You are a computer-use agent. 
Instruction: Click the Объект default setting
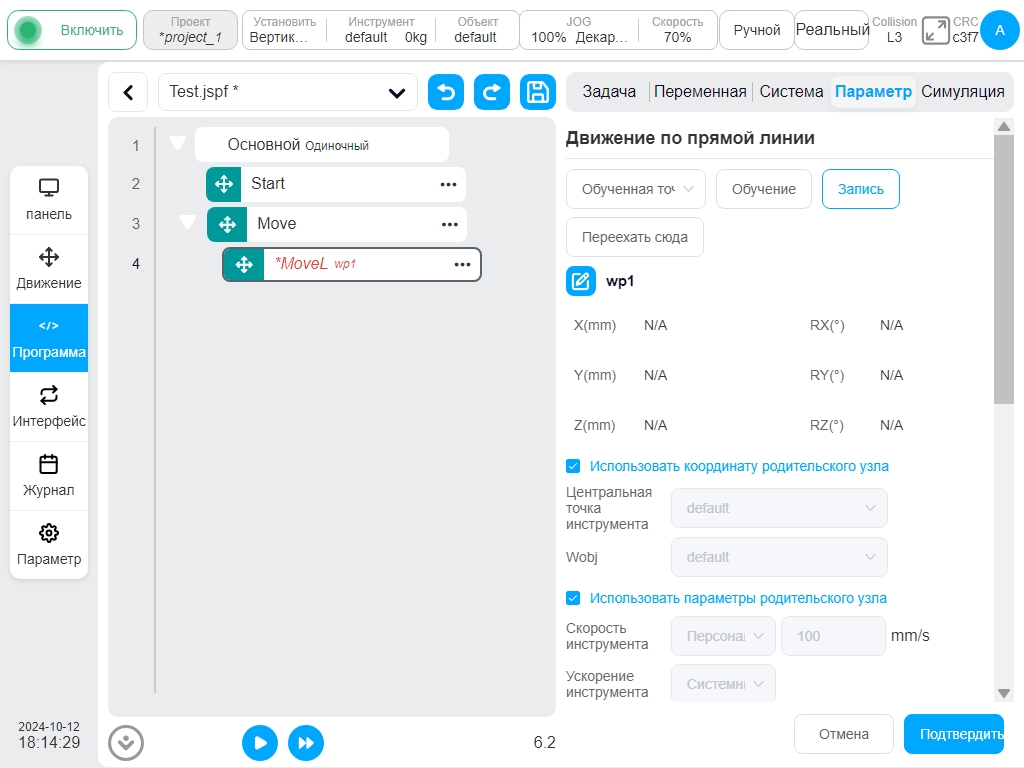pos(477,30)
